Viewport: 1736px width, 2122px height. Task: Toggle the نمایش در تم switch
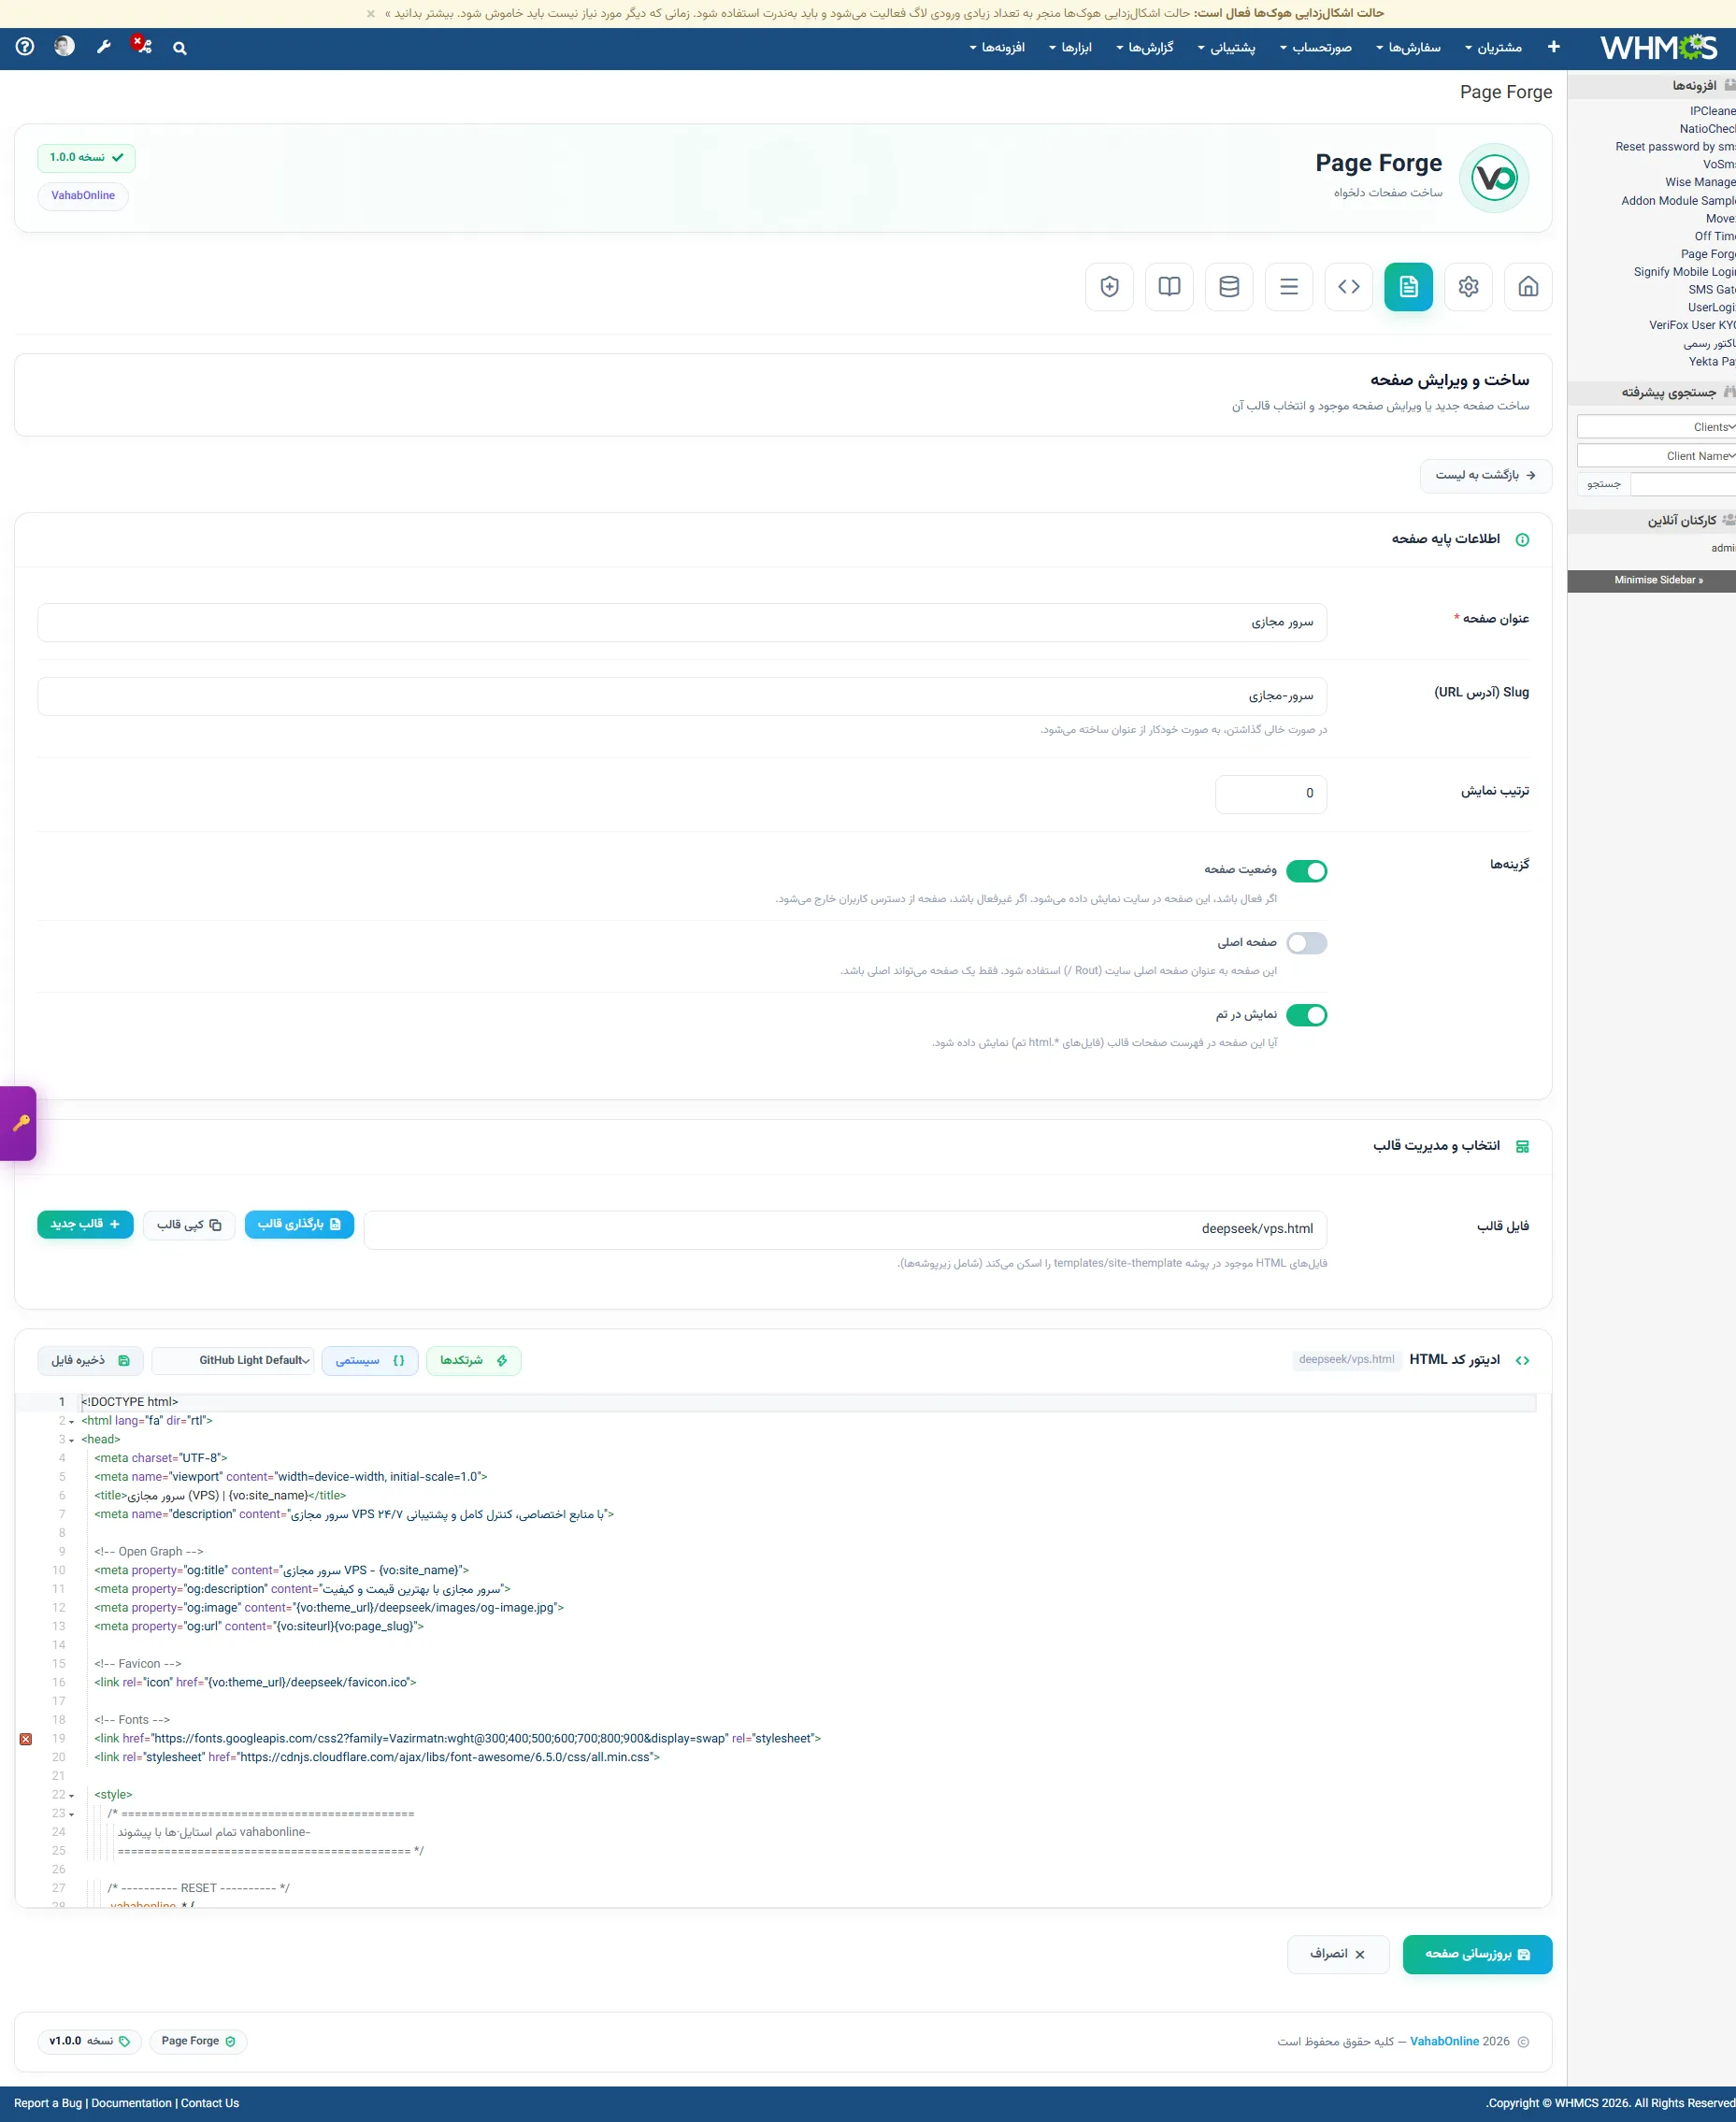[x=1305, y=1015]
